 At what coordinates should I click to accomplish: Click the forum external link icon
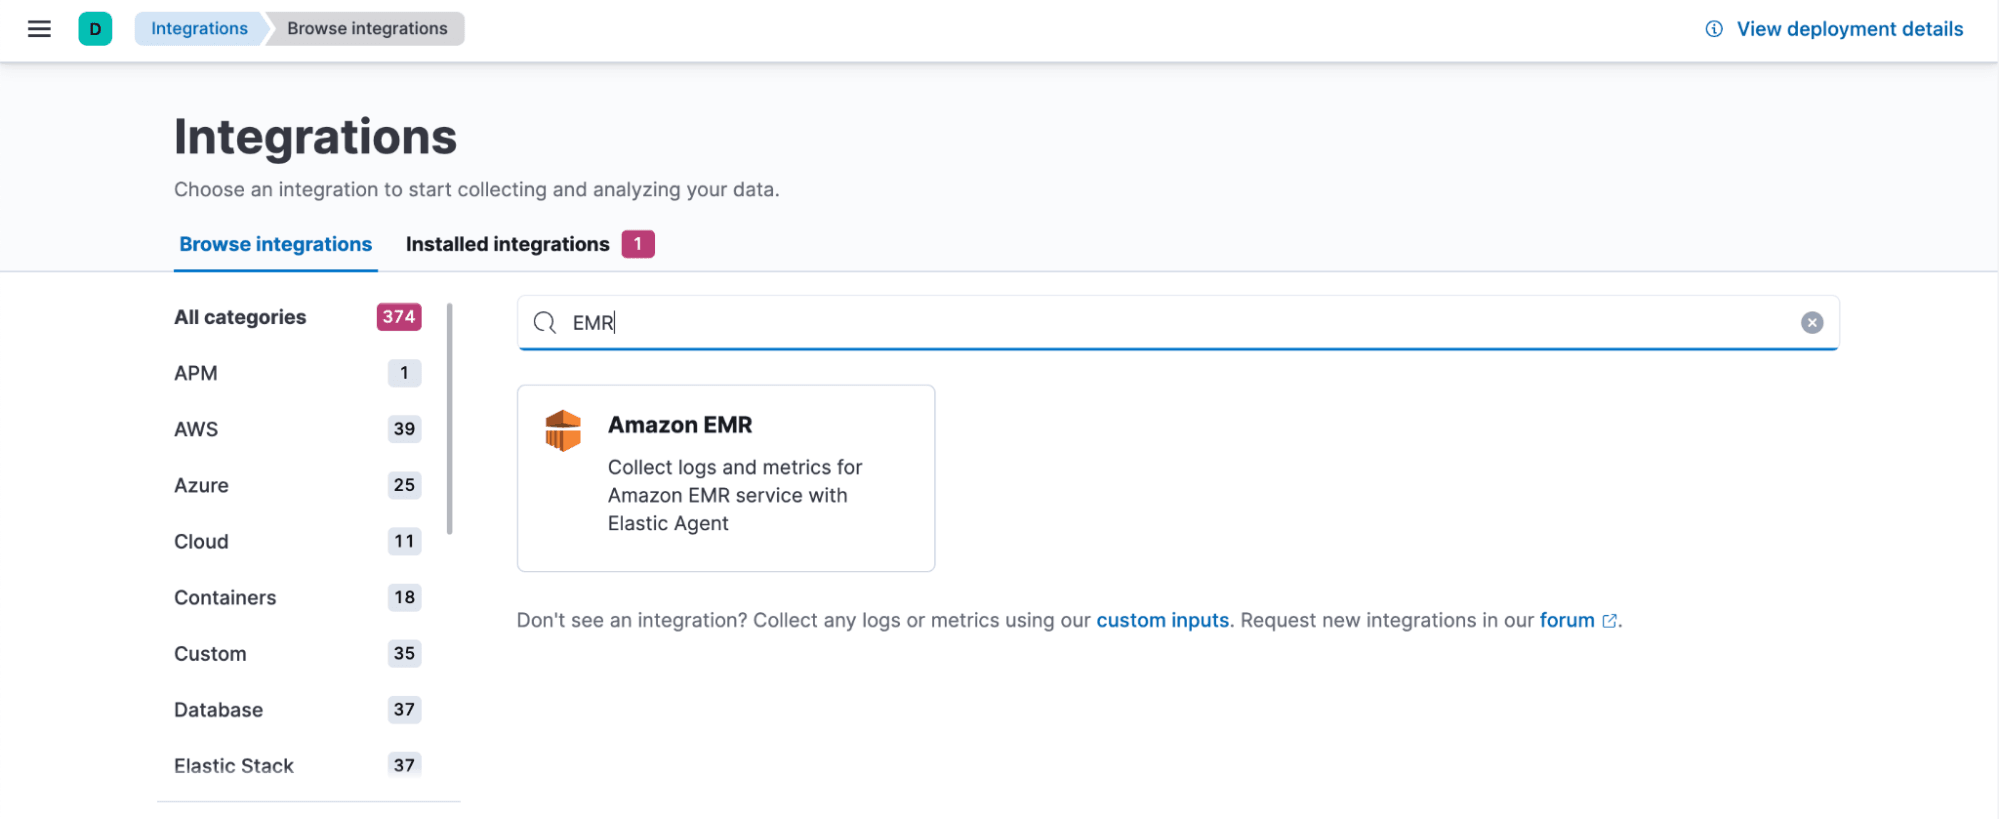pos(1609,621)
